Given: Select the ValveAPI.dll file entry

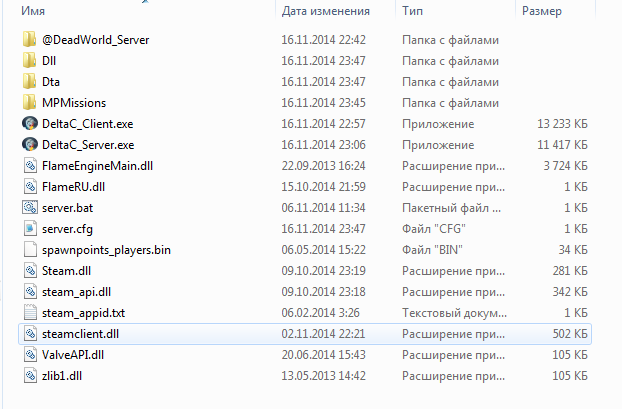Looking at the screenshot, I should pyautogui.click(x=73, y=354).
